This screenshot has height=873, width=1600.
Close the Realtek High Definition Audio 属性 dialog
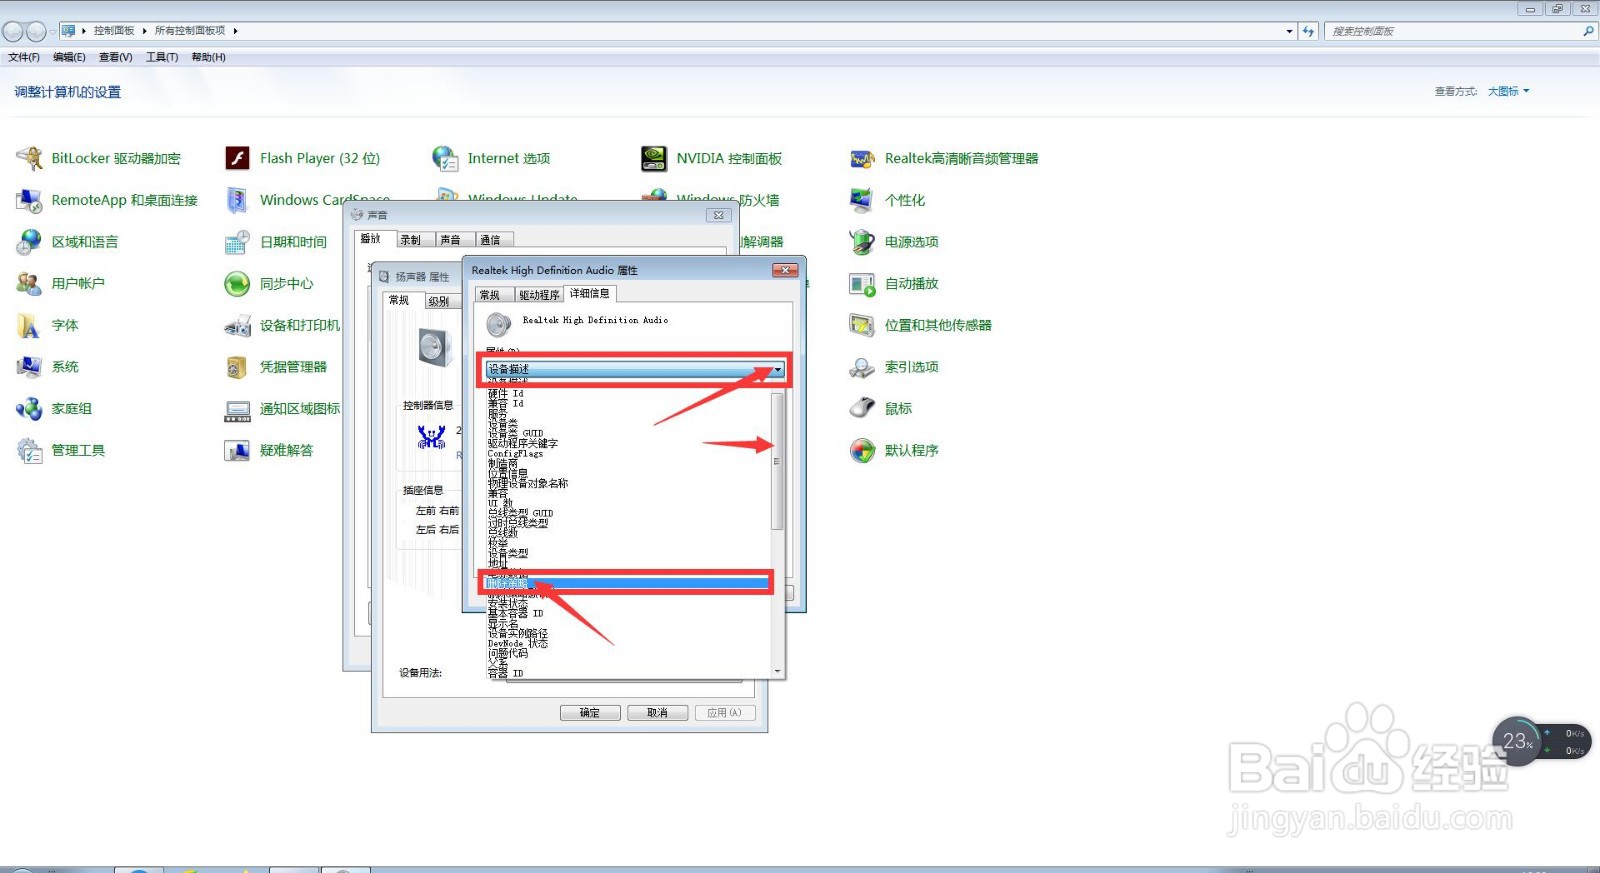click(785, 270)
